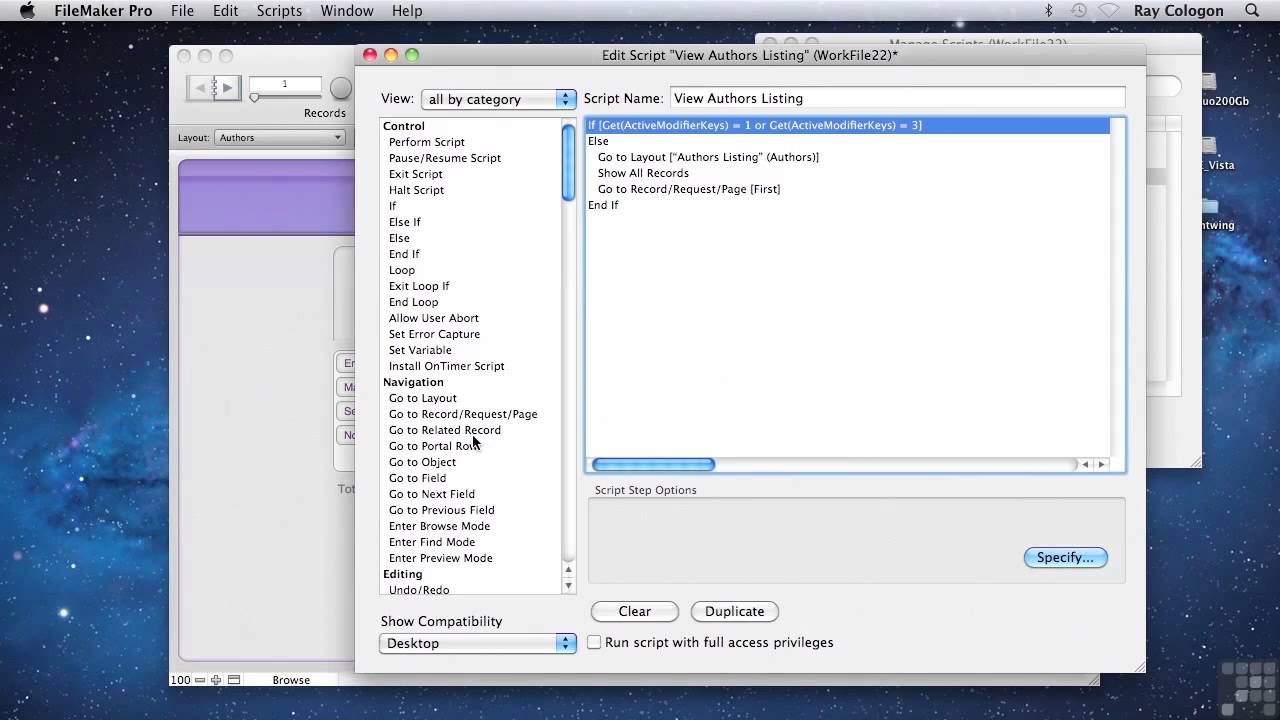Image resolution: width=1280 pixels, height=720 pixels.
Task: Click script pane scroll left arrow
Action: click(1085, 465)
